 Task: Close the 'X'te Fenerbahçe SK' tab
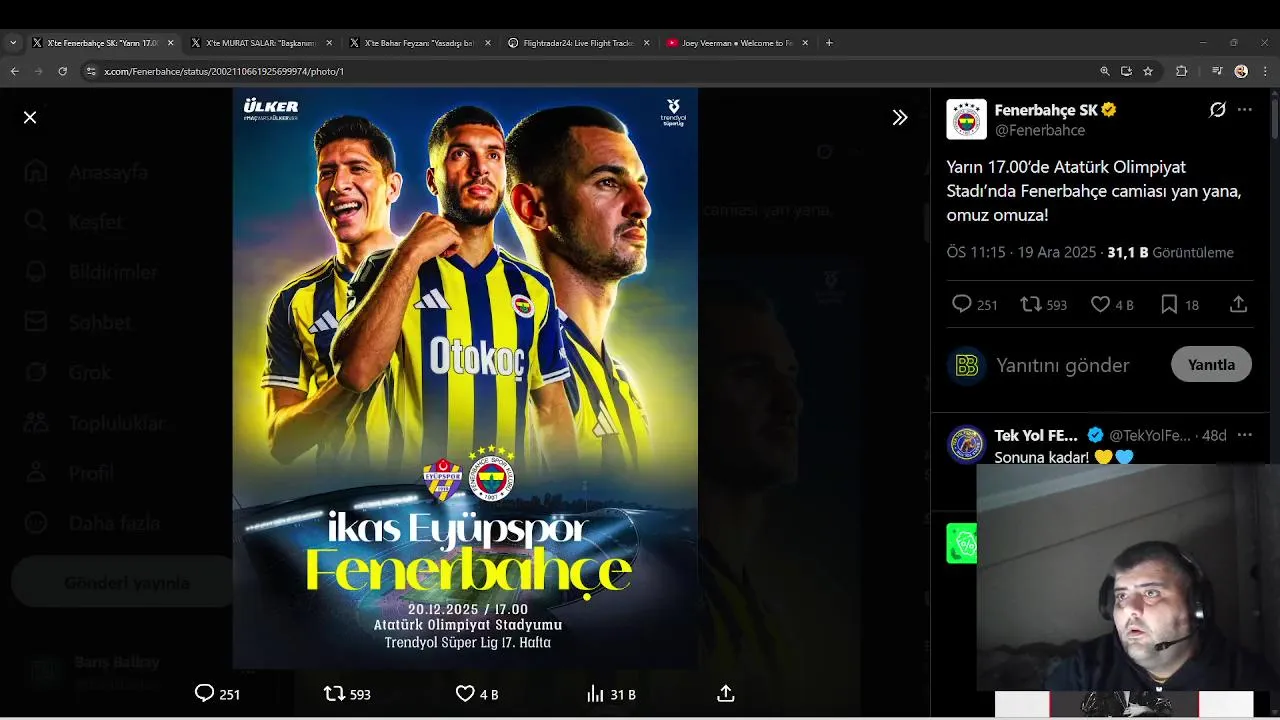coord(170,43)
